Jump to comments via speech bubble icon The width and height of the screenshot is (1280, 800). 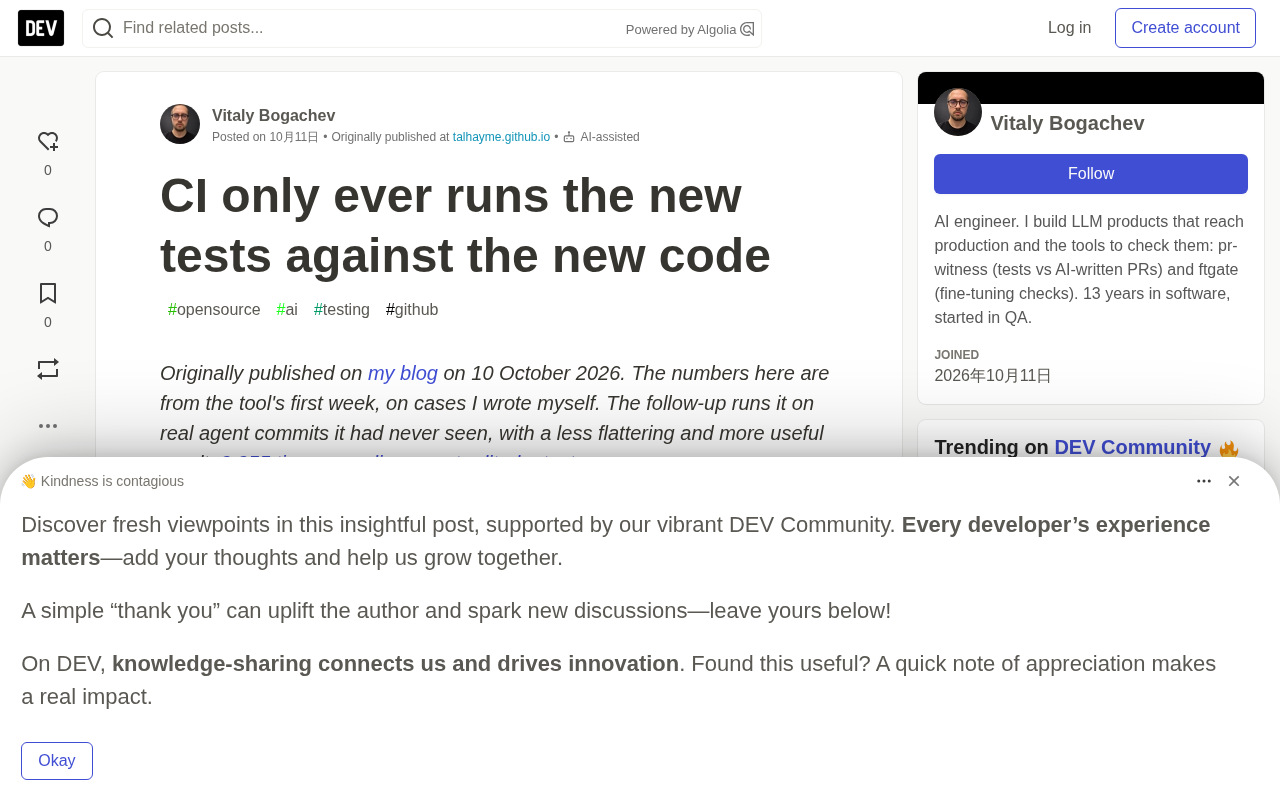click(48, 218)
